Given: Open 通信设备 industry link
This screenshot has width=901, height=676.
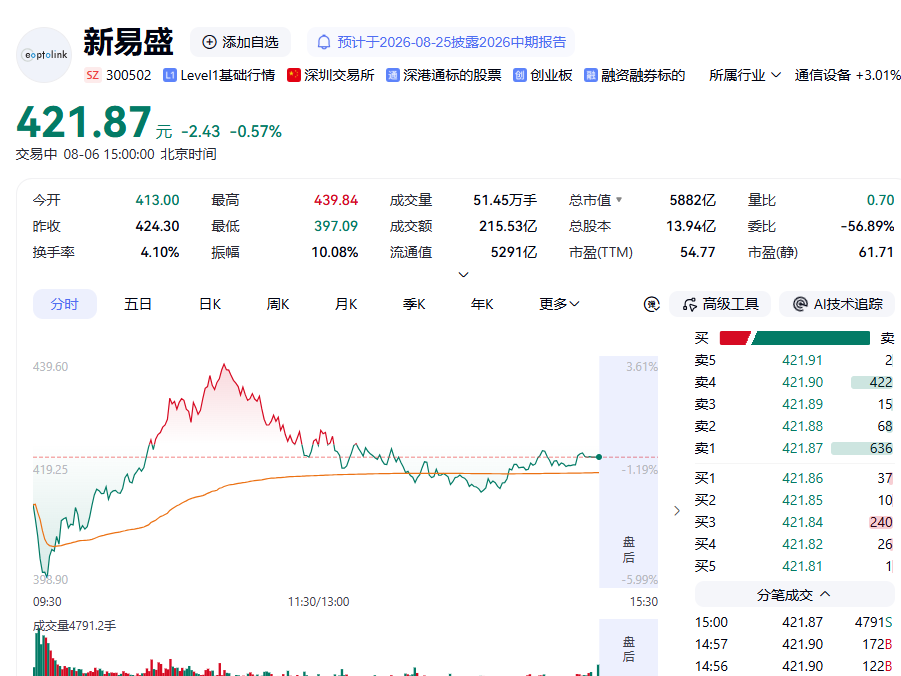Looking at the screenshot, I should click(822, 75).
